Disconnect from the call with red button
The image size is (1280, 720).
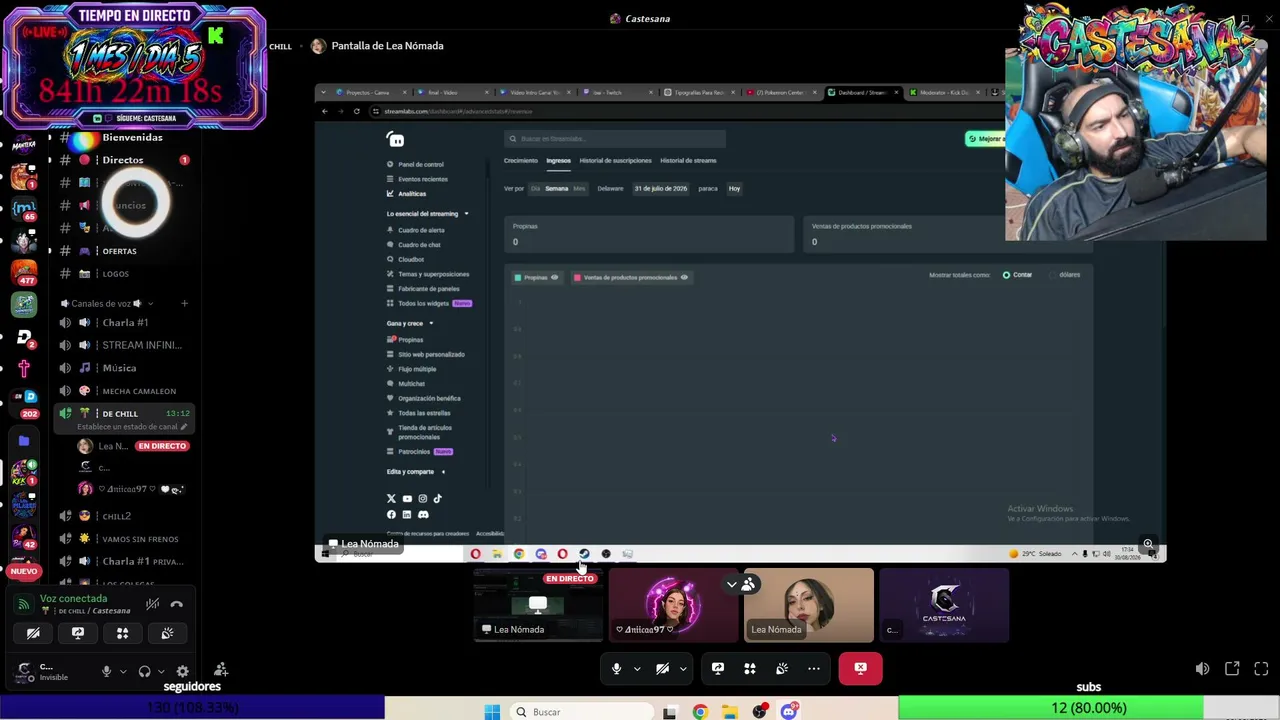tap(860, 669)
